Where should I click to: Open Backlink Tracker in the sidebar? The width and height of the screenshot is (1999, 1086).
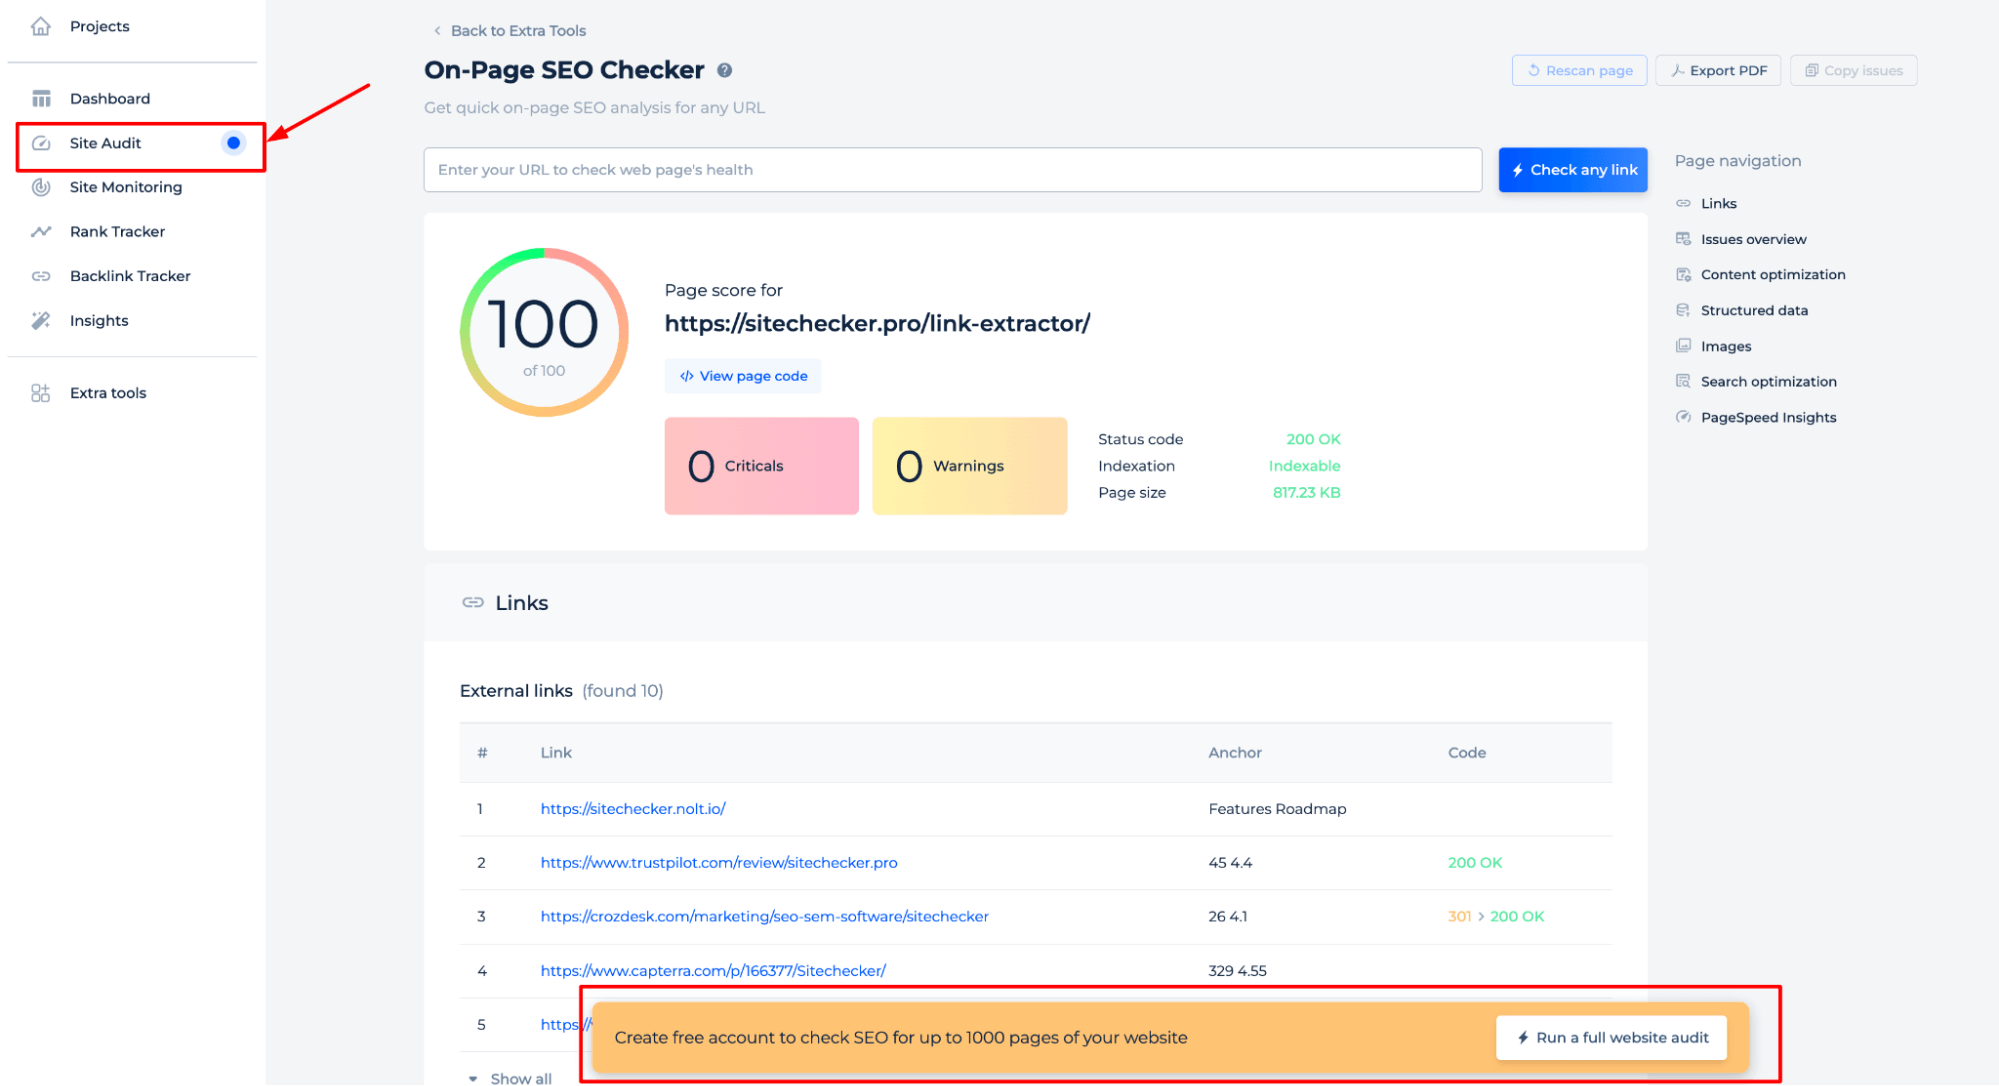(x=130, y=276)
